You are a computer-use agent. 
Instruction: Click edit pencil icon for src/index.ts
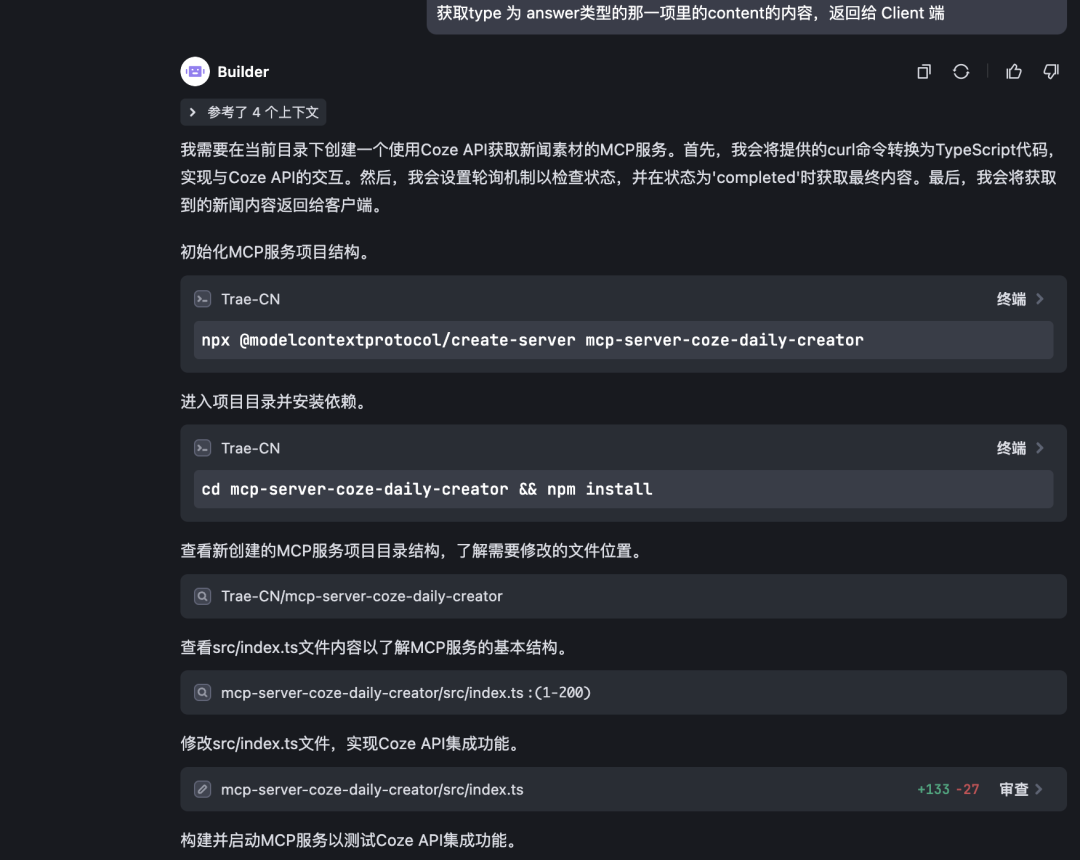(x=202, y=789)
